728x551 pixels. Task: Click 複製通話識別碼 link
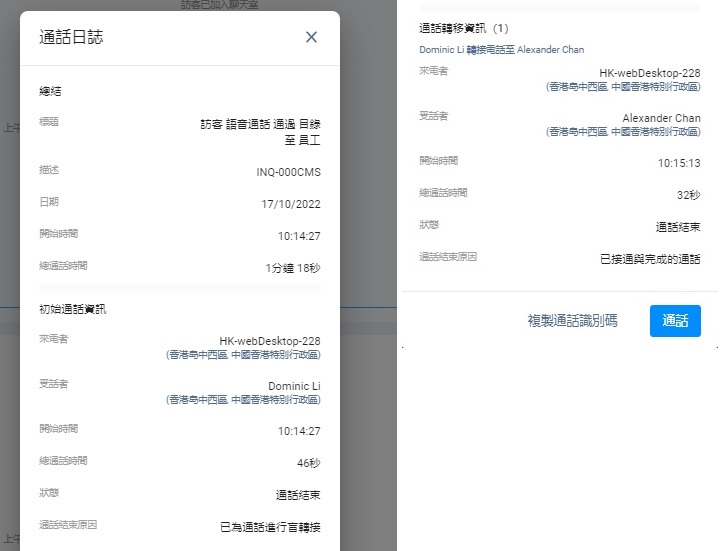572,321
